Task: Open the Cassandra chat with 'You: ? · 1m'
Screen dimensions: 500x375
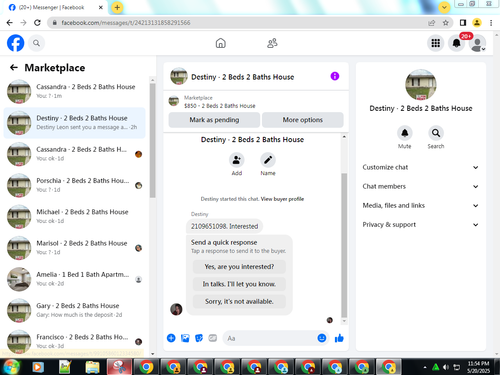Action: (x=75, y=91)
